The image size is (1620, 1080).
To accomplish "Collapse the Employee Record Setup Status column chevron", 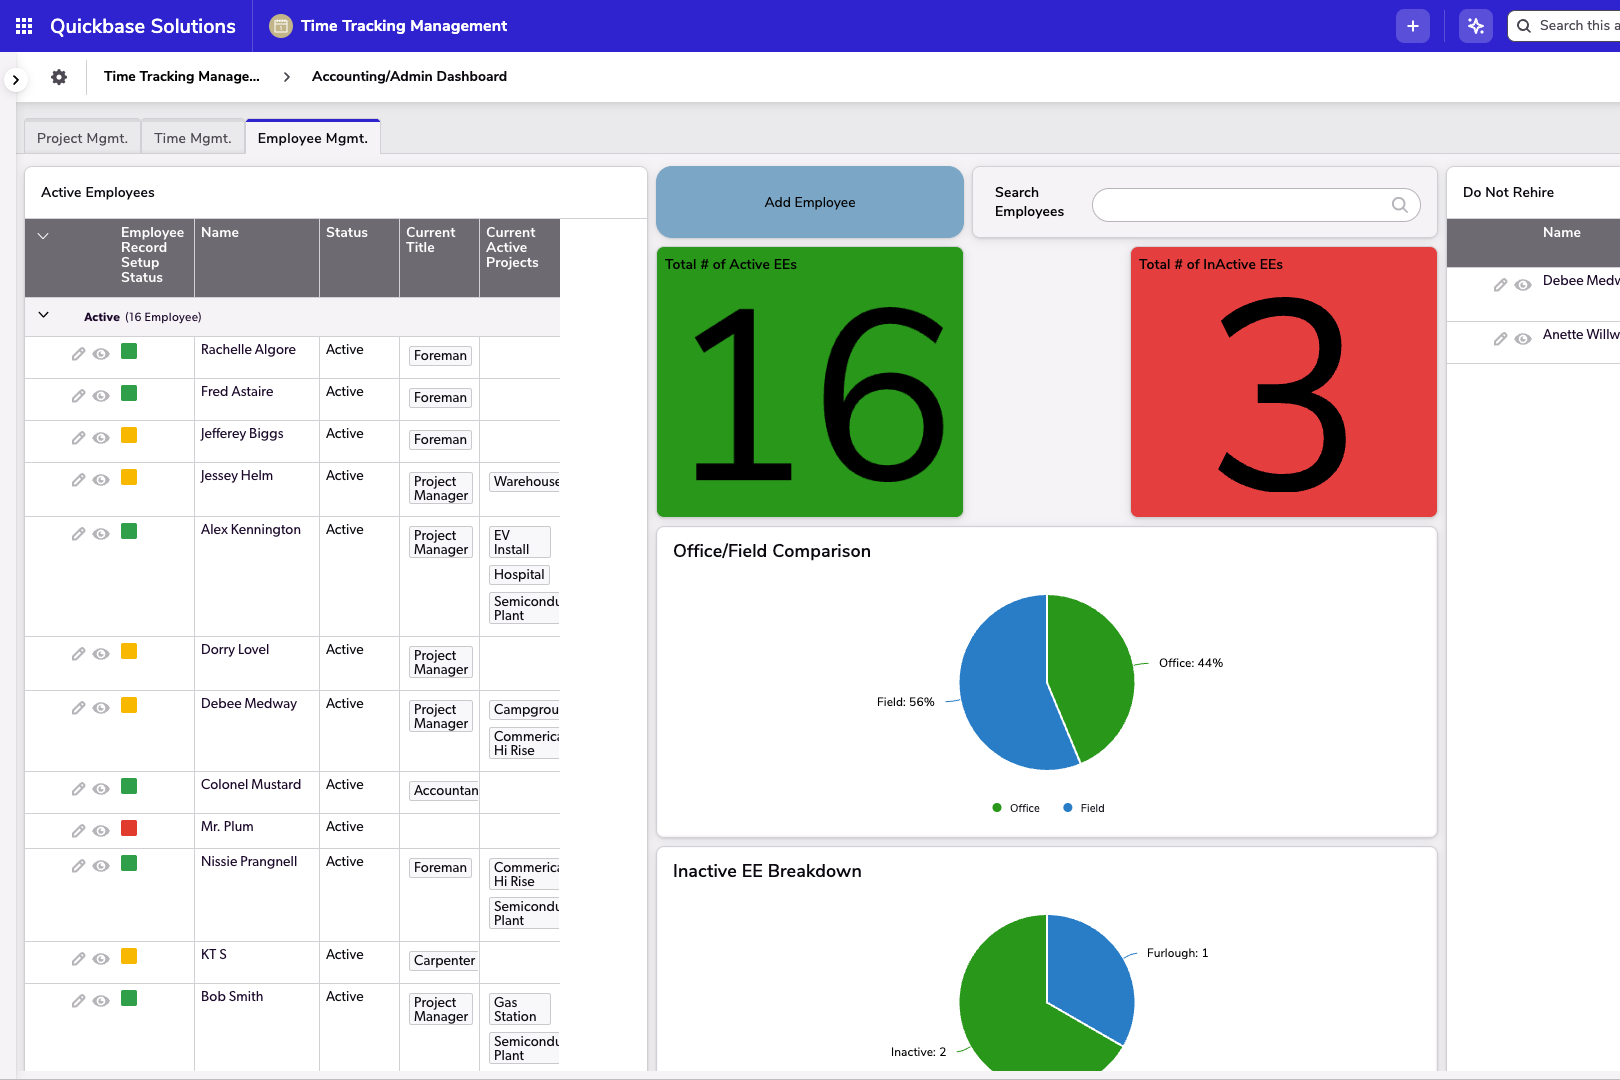I will (x=44, y=235).
